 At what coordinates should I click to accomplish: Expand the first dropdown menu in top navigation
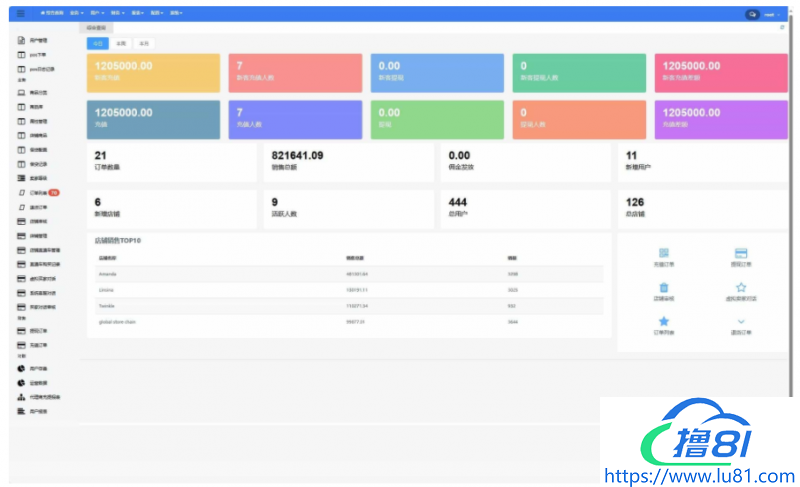click(x=75, y=13)
